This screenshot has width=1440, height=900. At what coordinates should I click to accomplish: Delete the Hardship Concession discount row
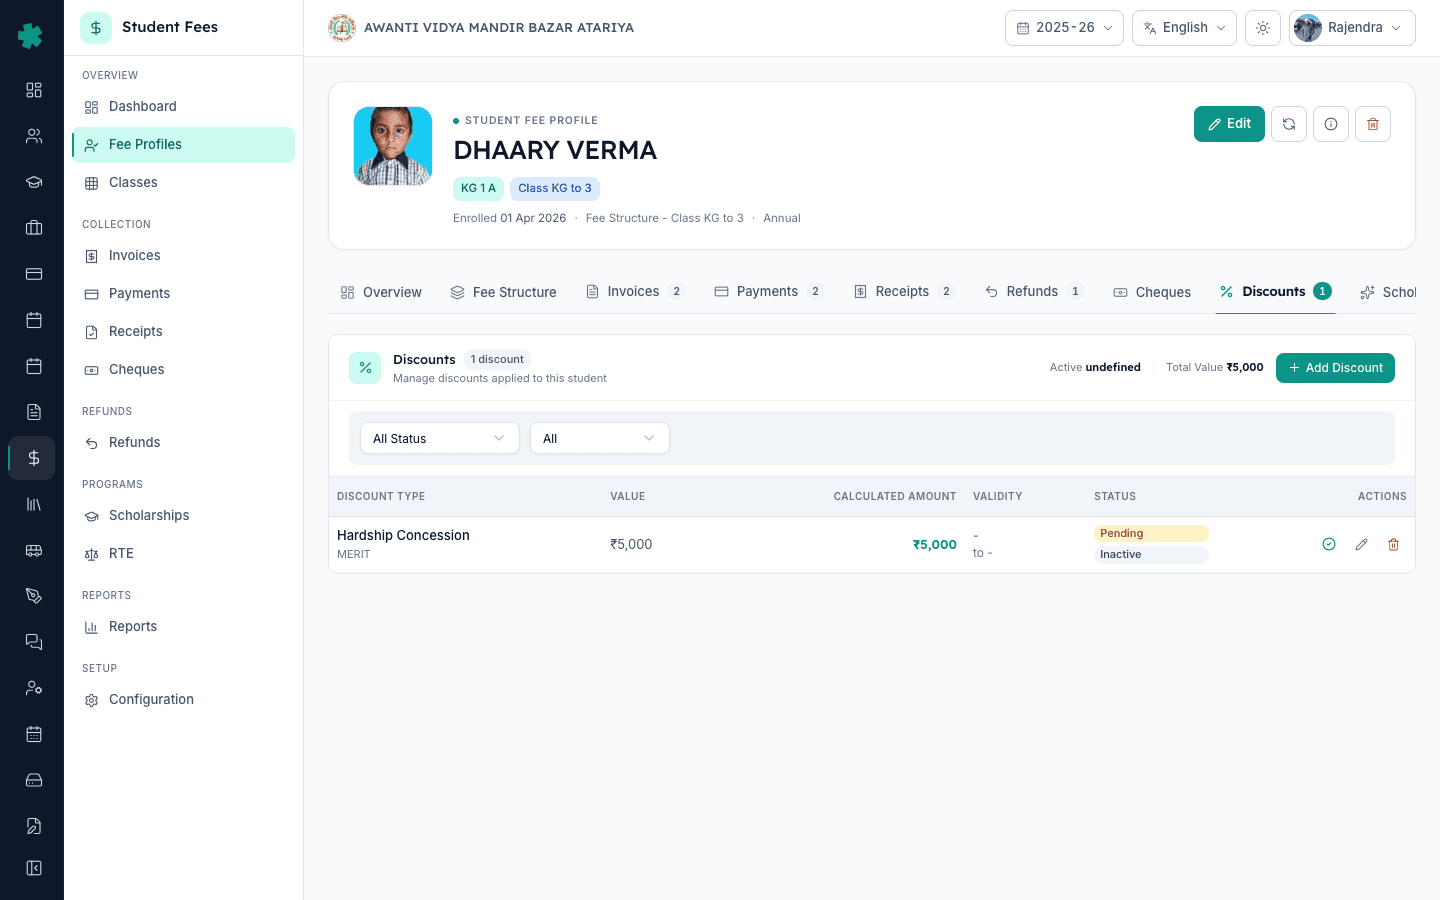click(1393, 544)
